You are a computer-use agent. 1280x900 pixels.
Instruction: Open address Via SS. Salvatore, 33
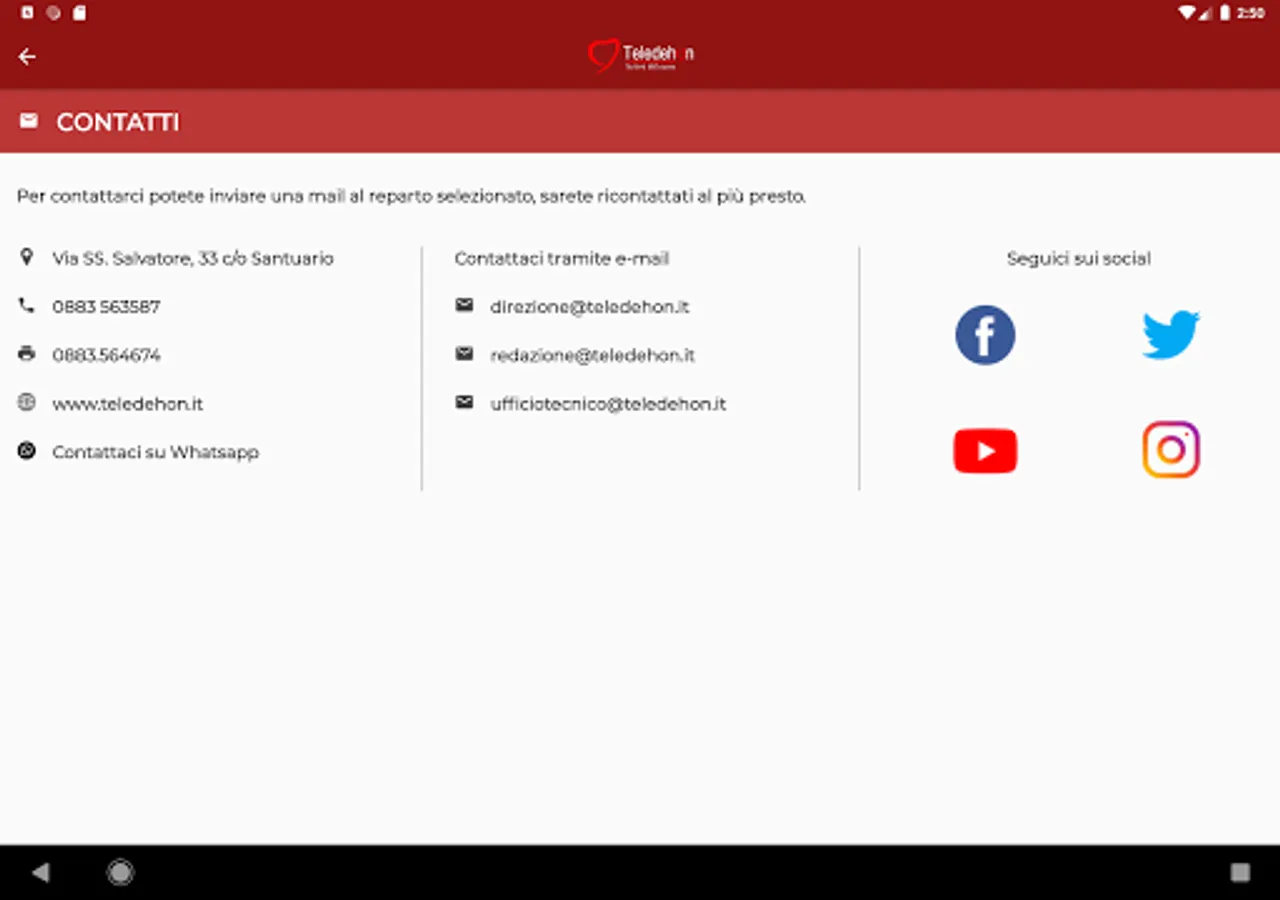(x=193, y=258)
